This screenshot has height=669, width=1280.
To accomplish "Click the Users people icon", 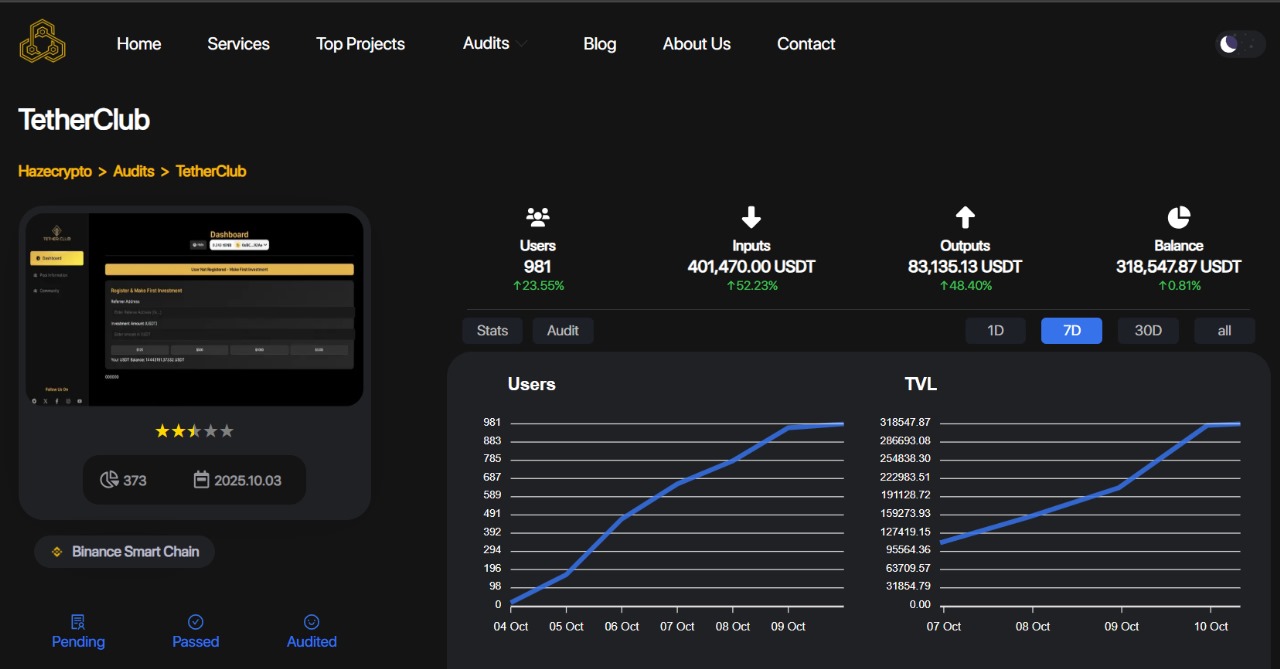I will 538,217.
